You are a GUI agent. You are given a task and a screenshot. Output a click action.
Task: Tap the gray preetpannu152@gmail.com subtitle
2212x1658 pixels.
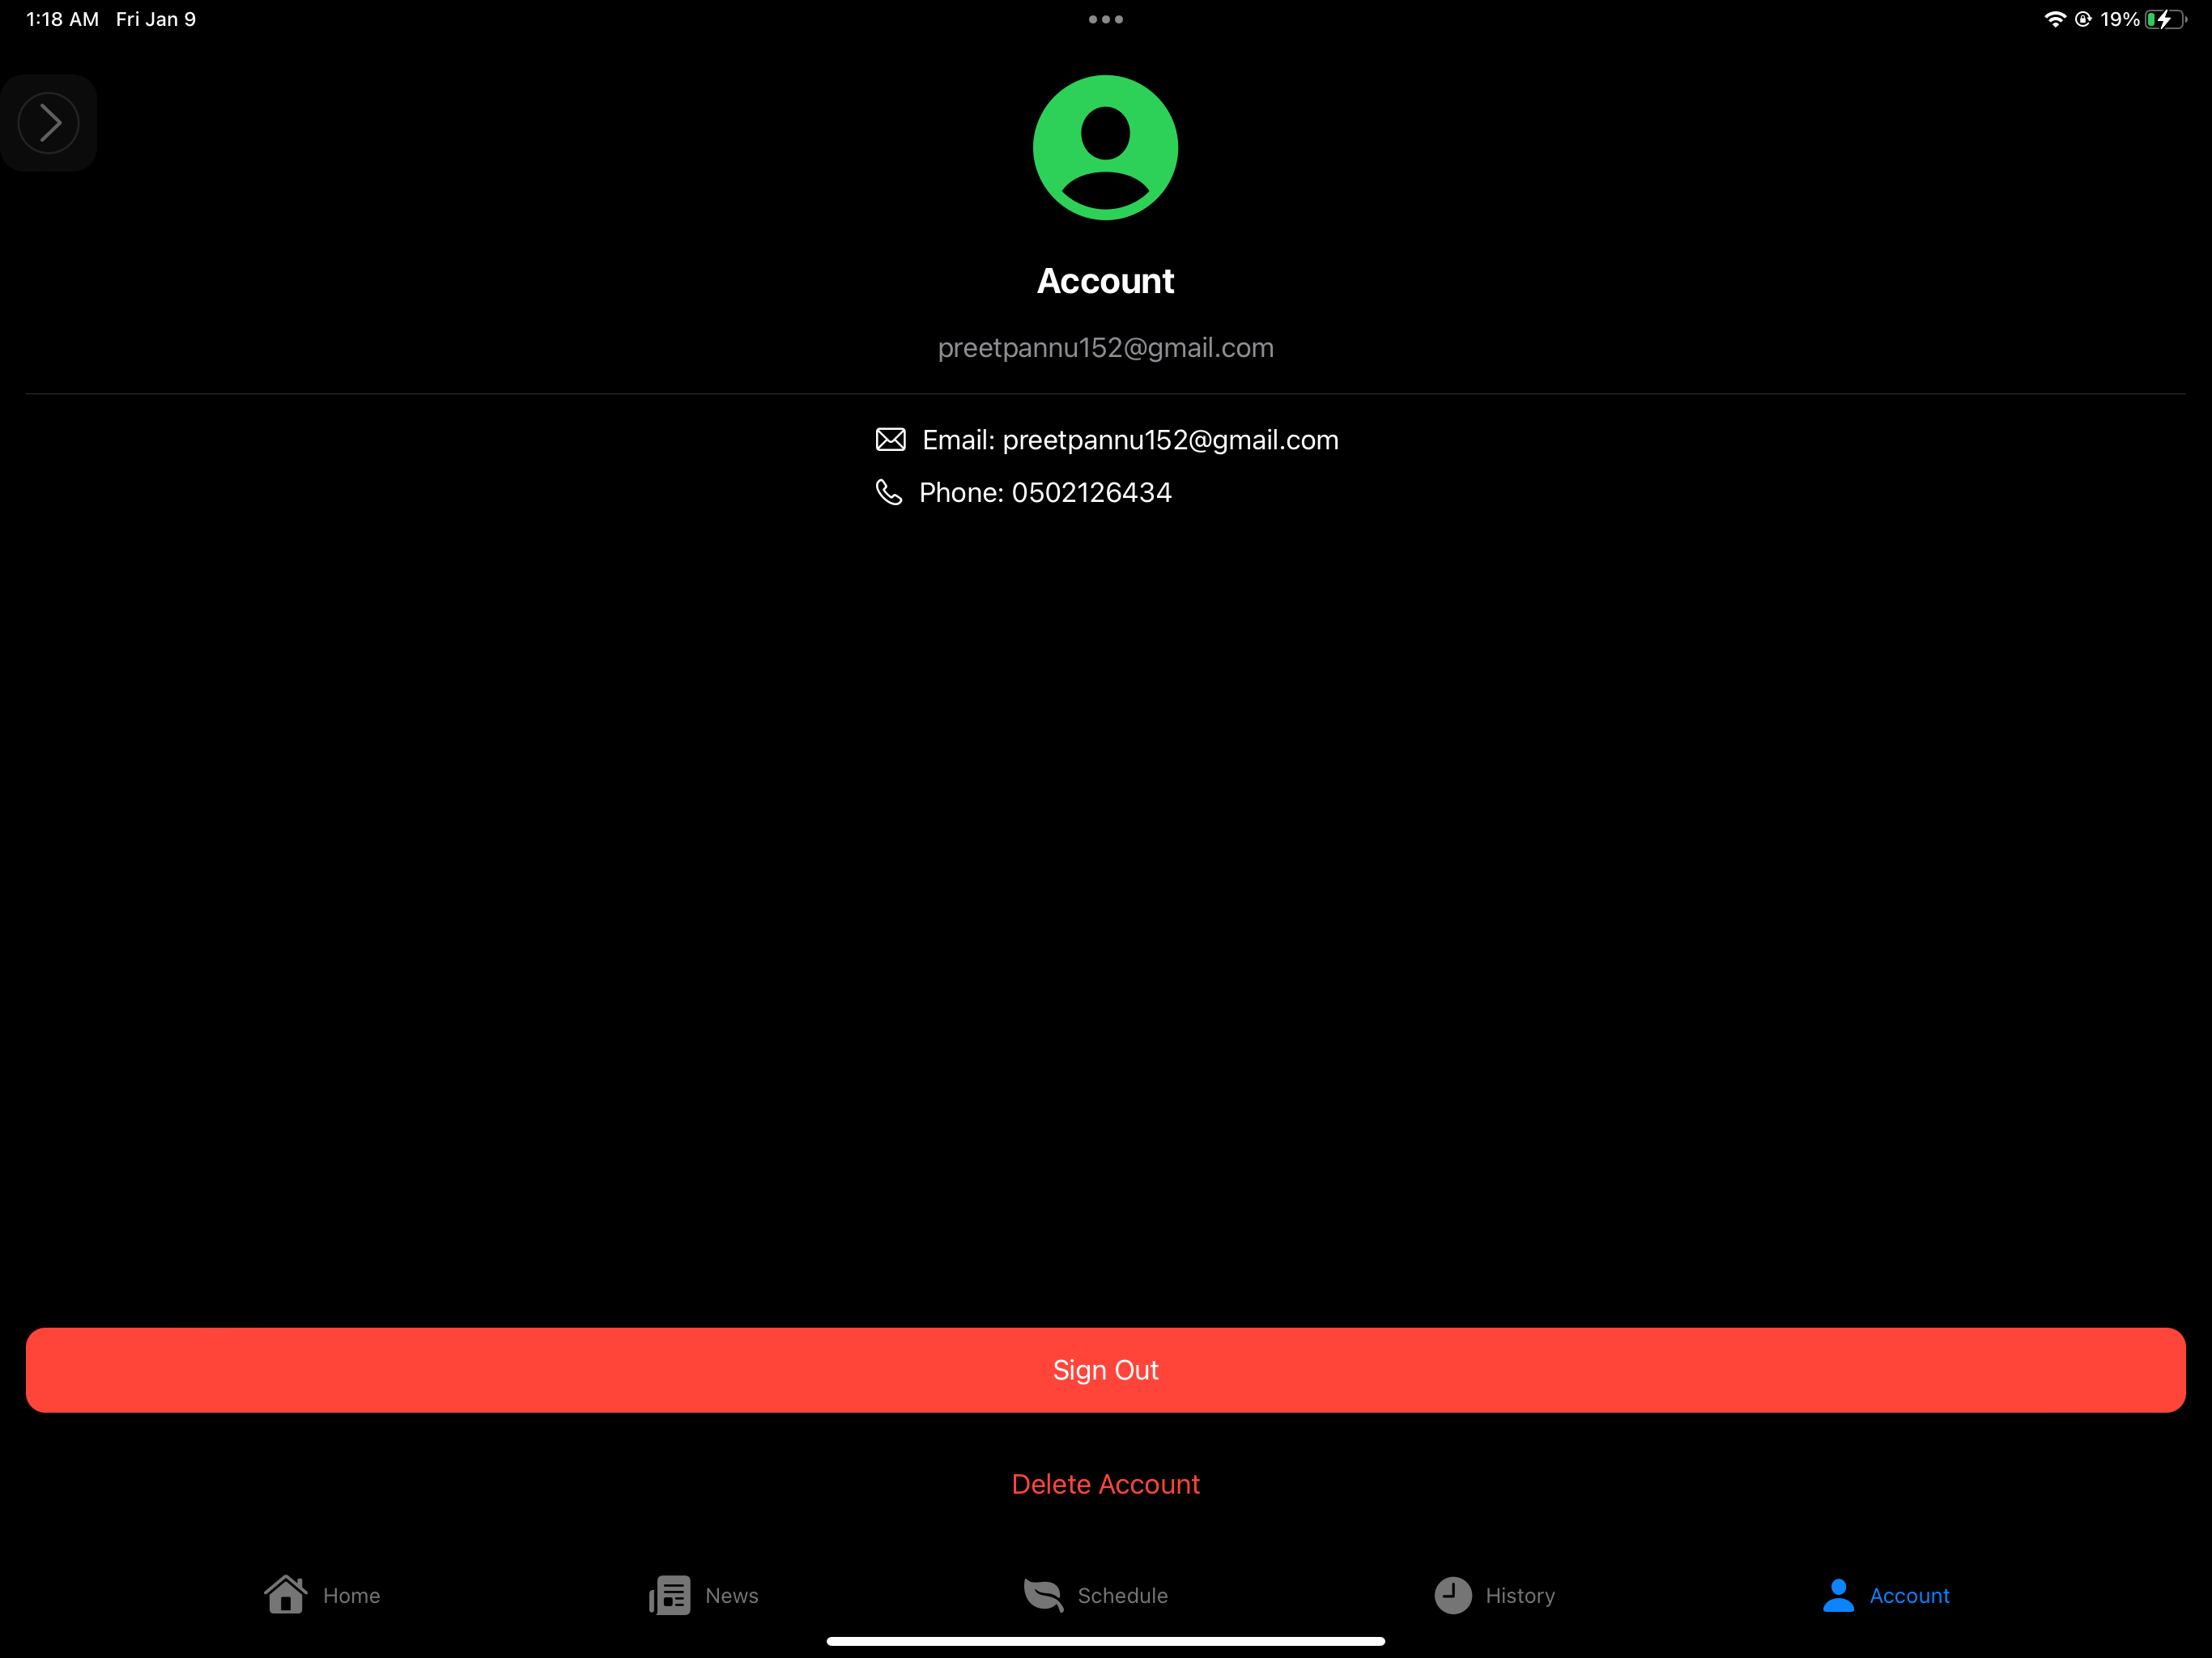(1105, 348)
